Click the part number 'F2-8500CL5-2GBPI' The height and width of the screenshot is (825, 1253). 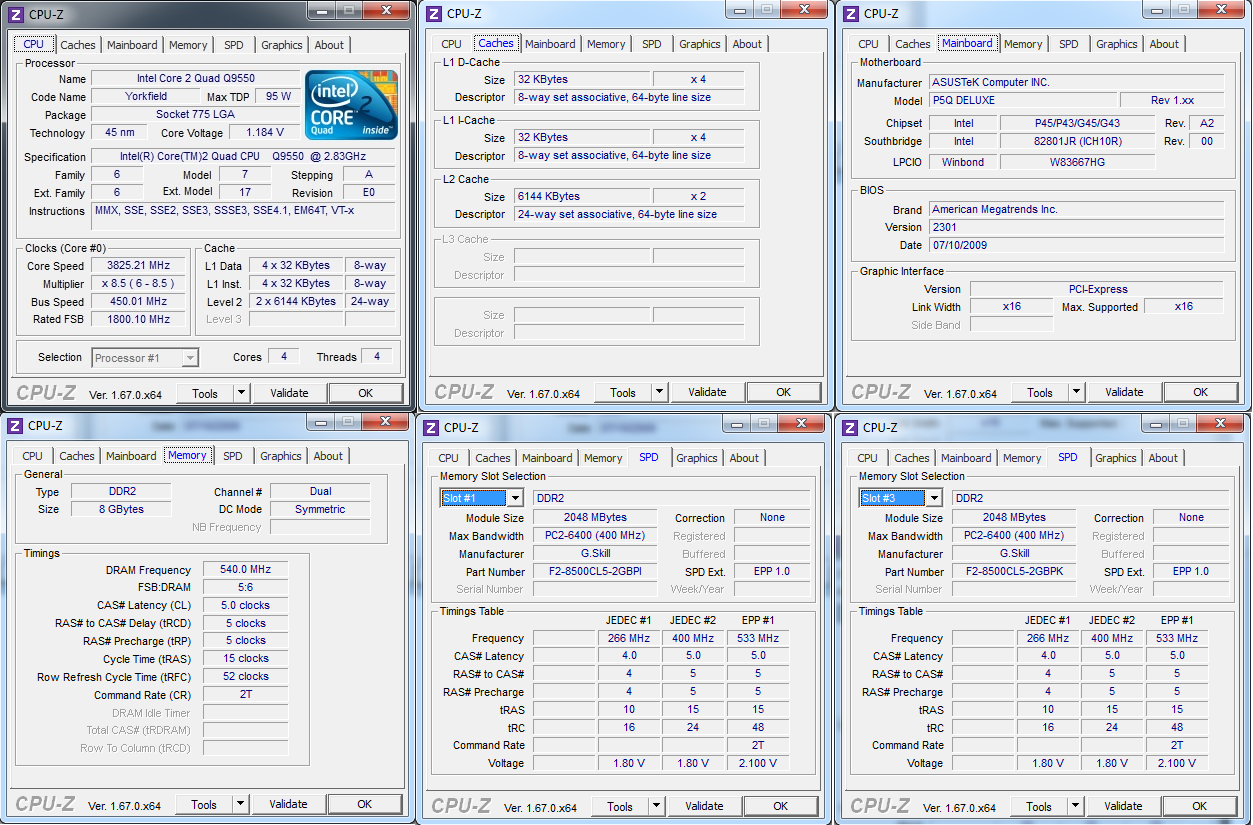coord(594,572)
